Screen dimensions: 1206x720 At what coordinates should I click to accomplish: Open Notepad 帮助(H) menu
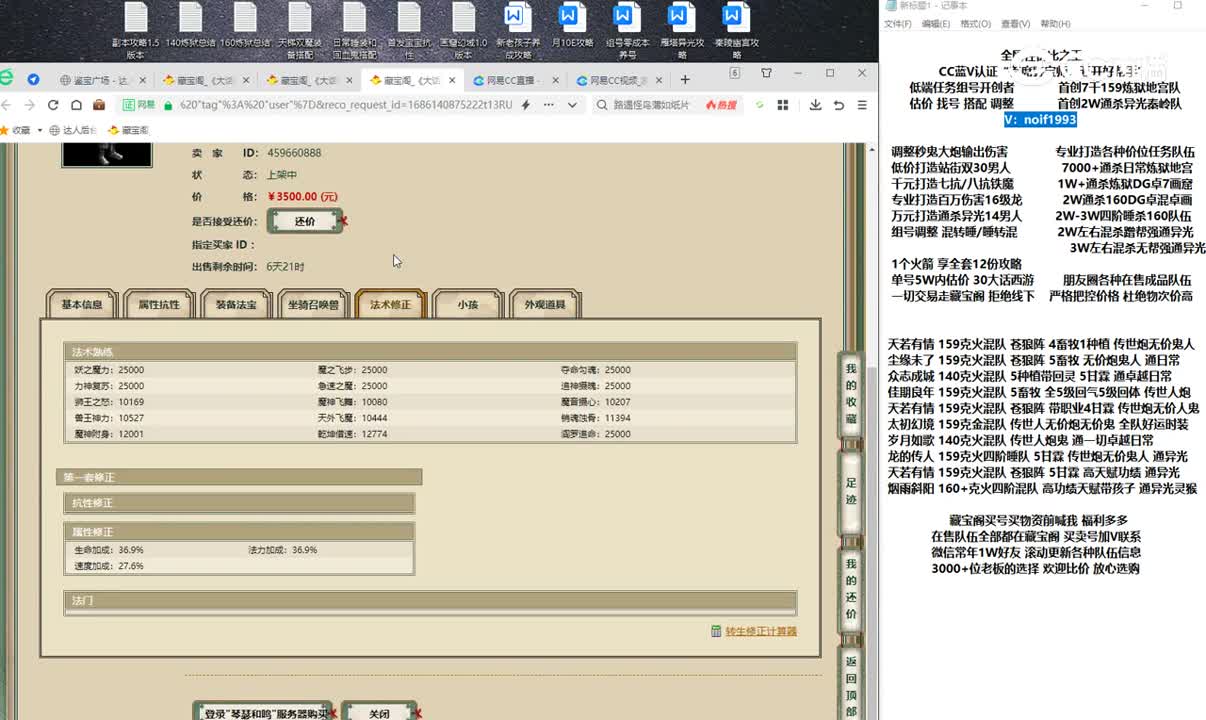pos(1055,24)
